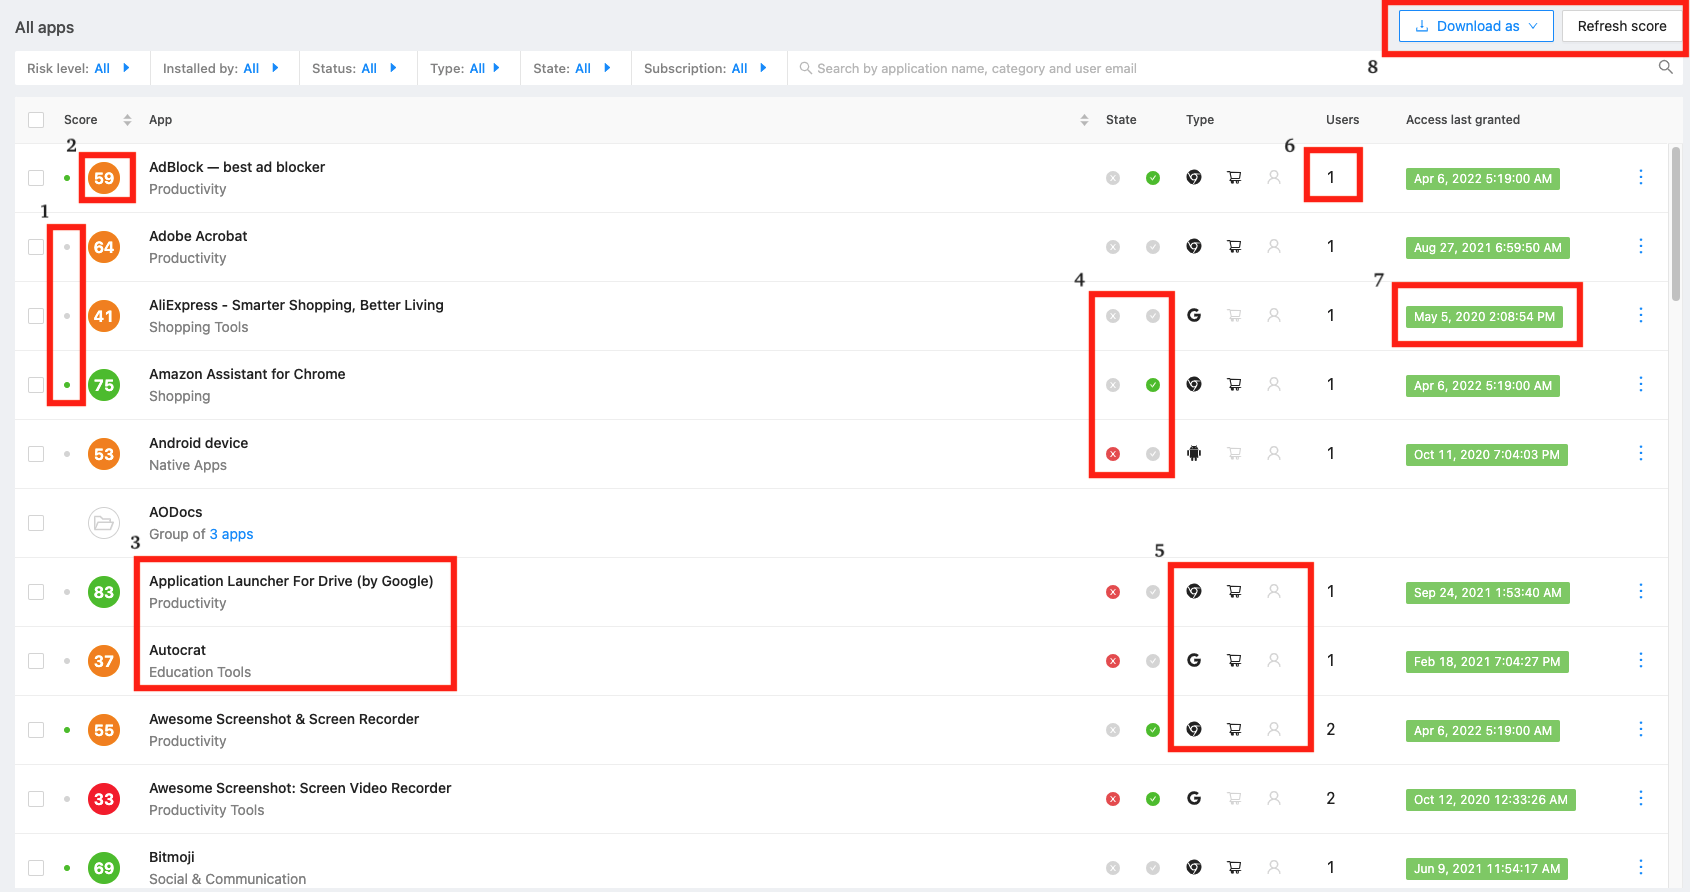Open the Download as dropdown
The height and width of the screenshot is (892, 1690).
(1476, 26)
